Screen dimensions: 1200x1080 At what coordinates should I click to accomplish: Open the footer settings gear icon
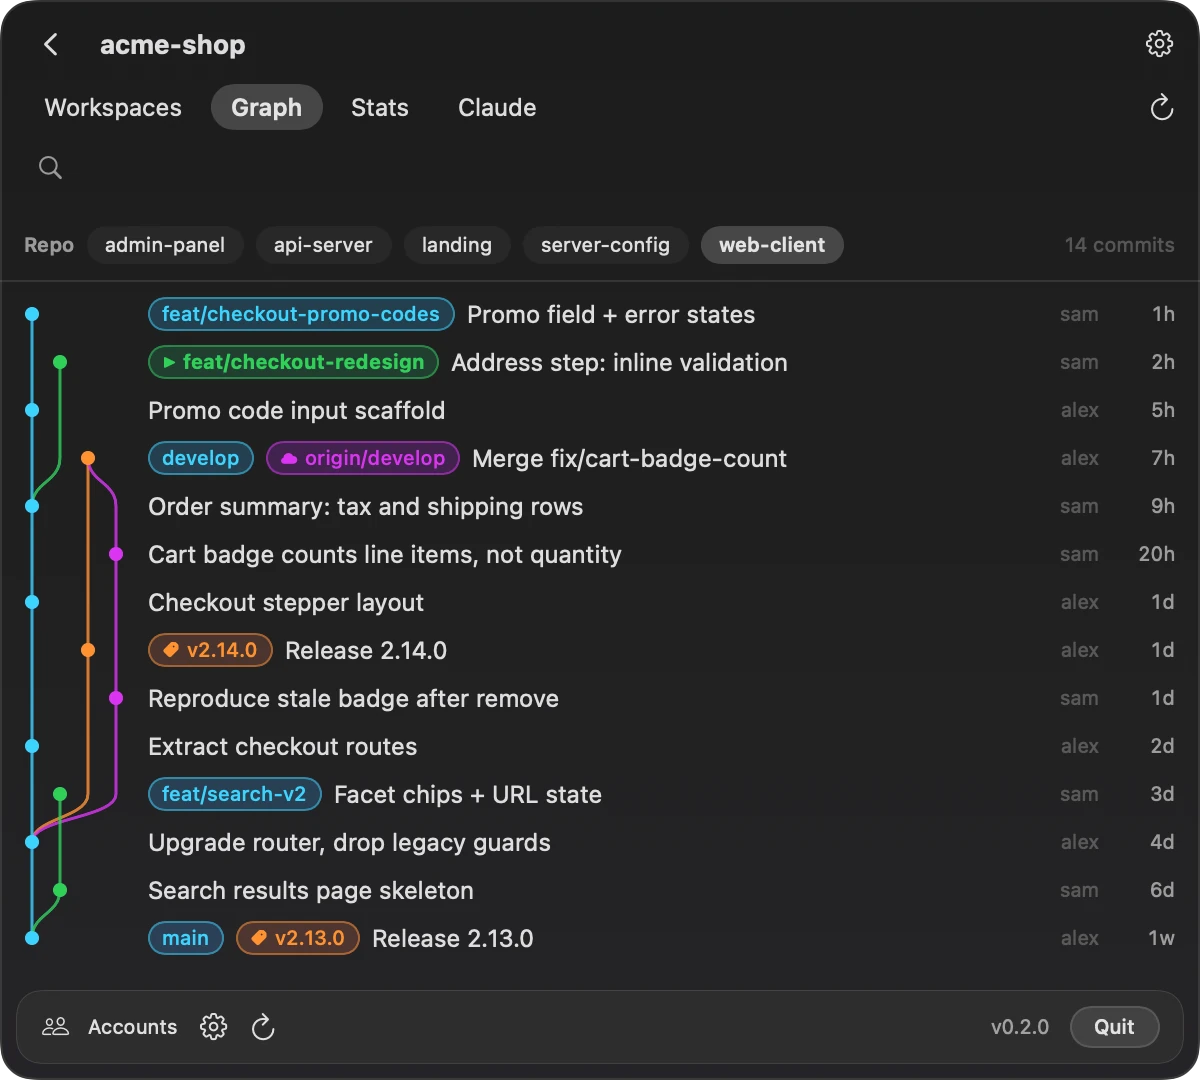[x=213, y=1027]
